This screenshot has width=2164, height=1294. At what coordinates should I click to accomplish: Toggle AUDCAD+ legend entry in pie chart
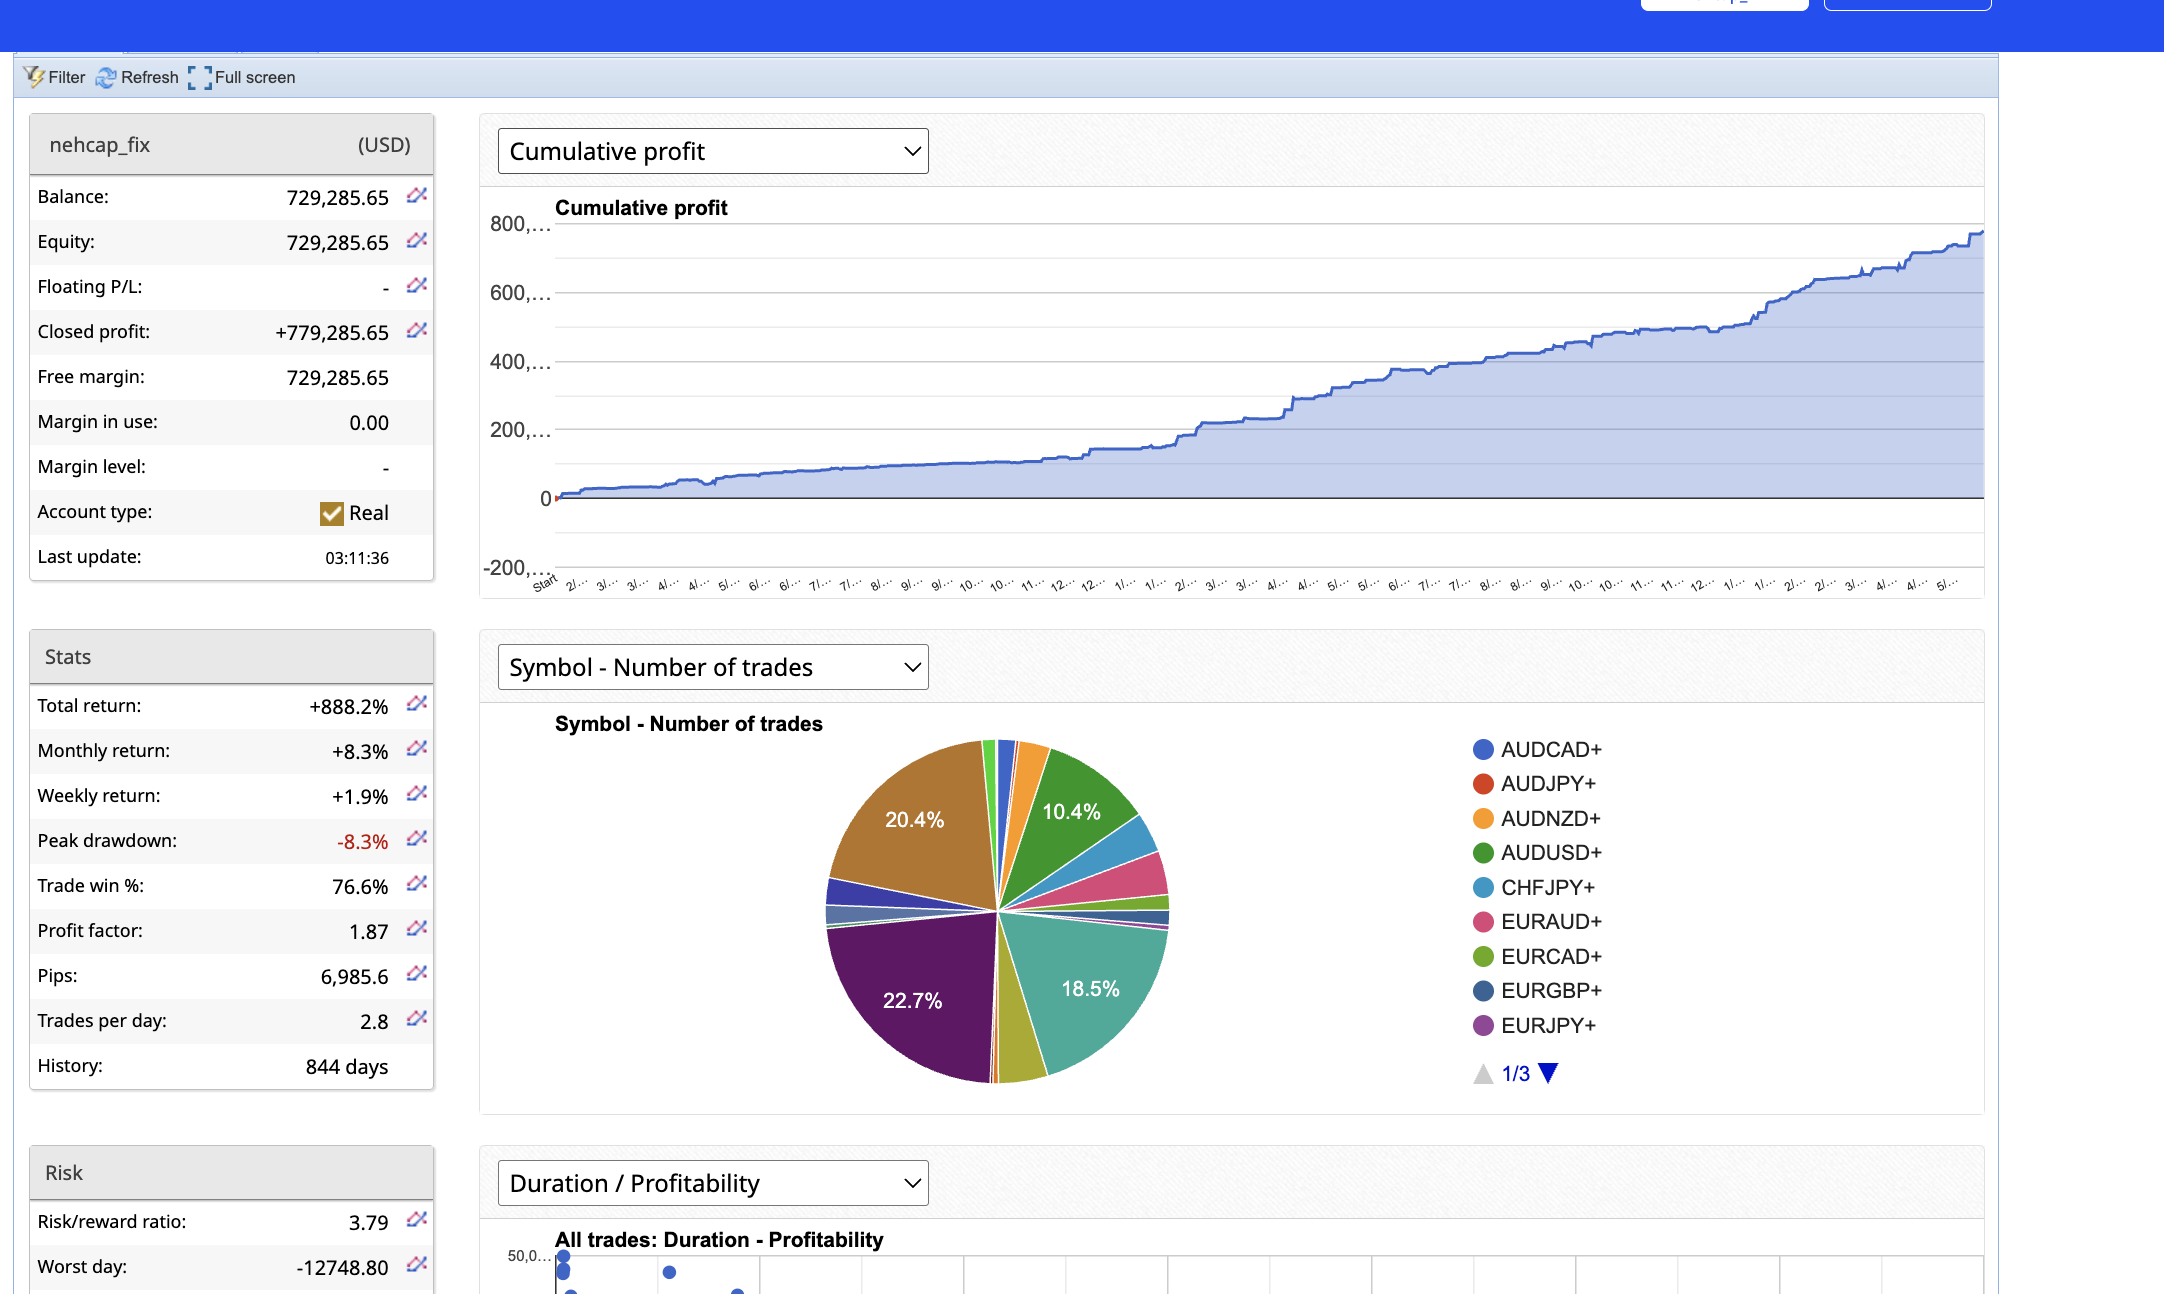(x=1550, y=750)
